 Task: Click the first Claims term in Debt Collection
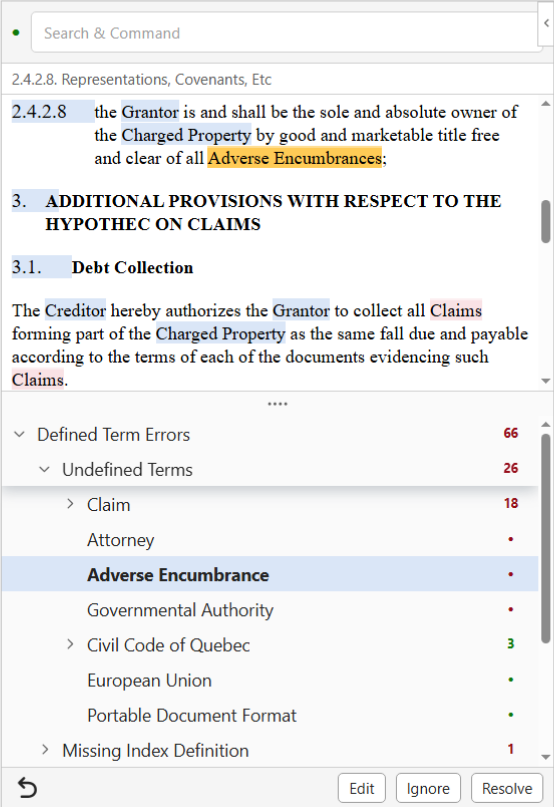point(456,310)
